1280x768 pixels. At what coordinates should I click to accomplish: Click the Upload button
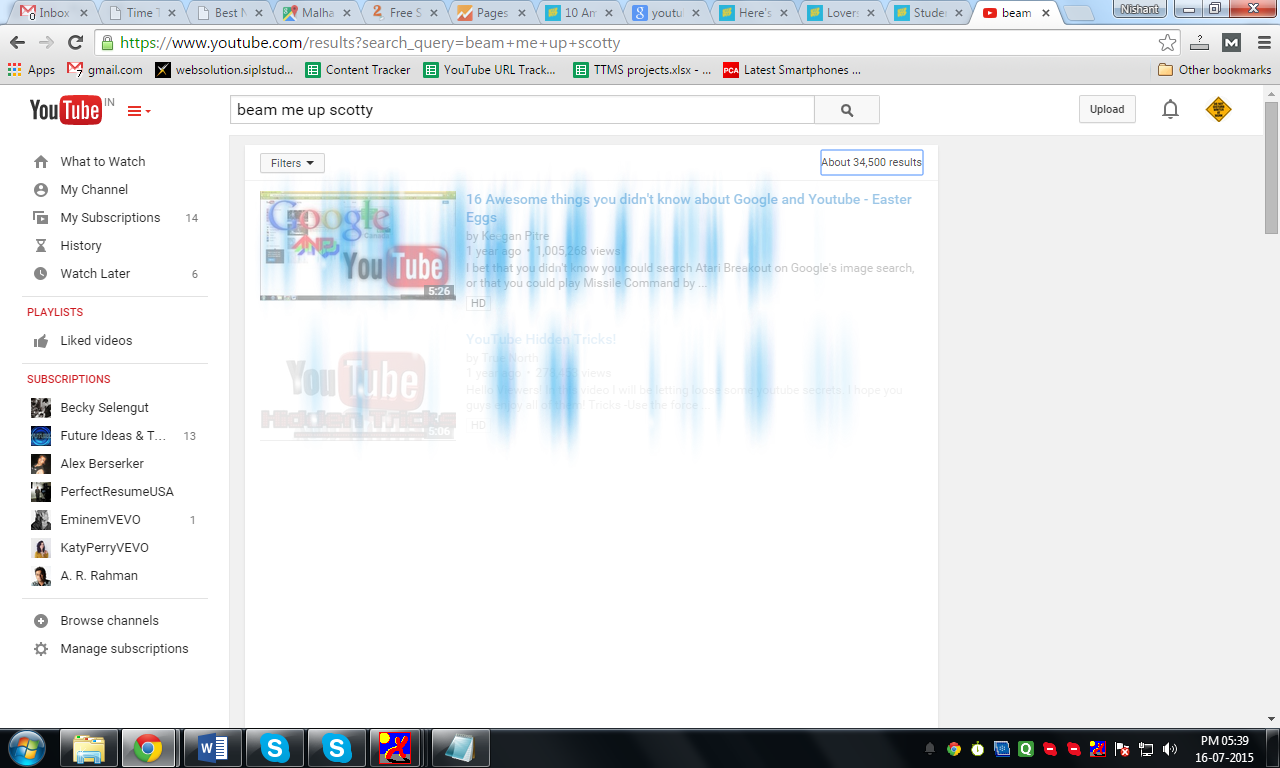pyautogui.click(x=1107, y=109)
